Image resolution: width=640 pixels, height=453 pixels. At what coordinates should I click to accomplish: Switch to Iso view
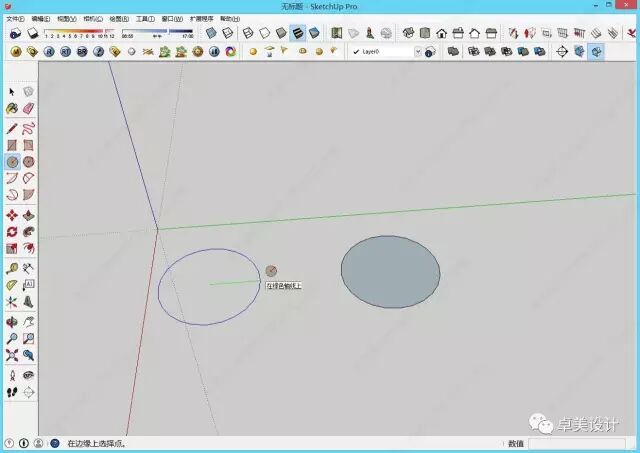click(408, 33)
